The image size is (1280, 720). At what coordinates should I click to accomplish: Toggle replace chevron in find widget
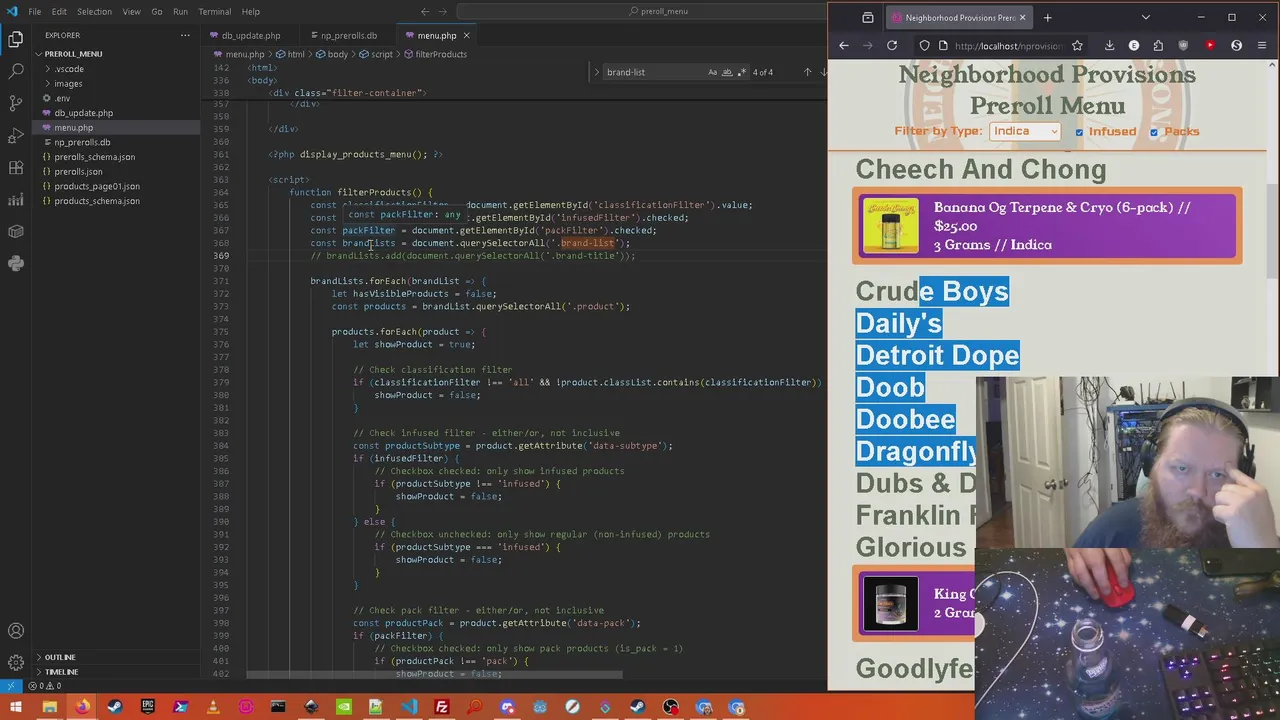[596, 72]
